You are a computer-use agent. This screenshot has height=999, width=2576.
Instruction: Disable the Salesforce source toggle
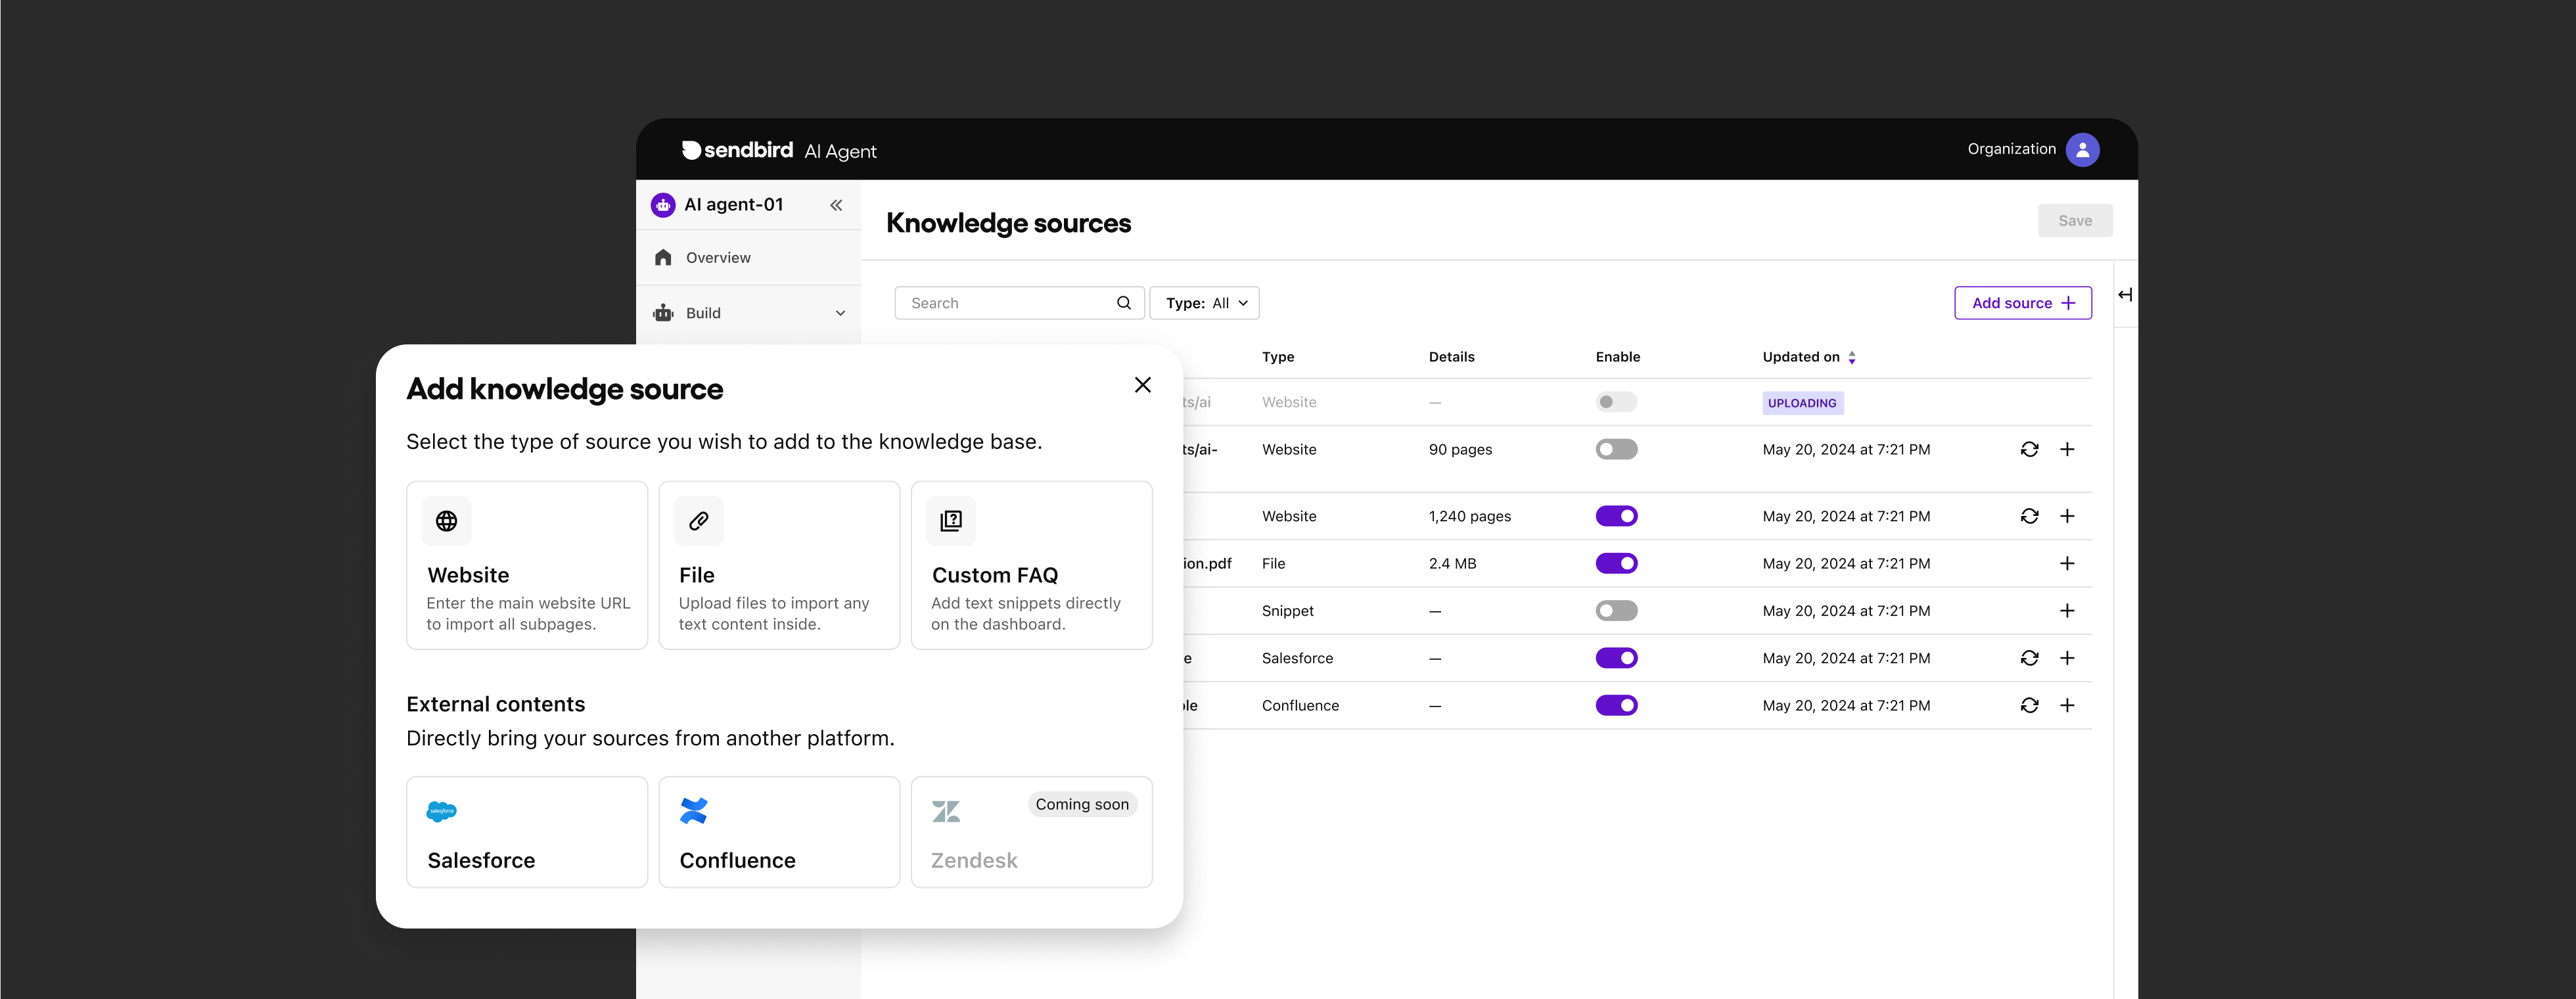1616,658
